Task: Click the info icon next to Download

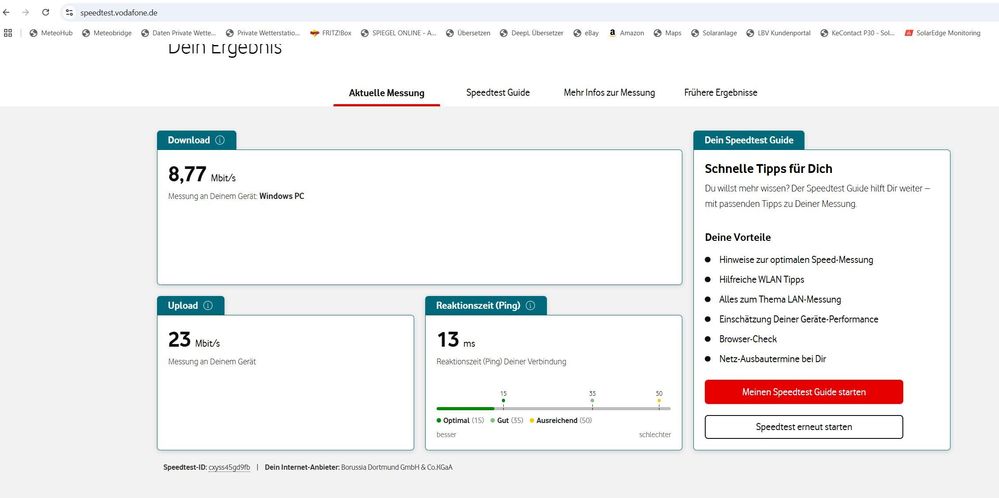Action: (220, 140)
